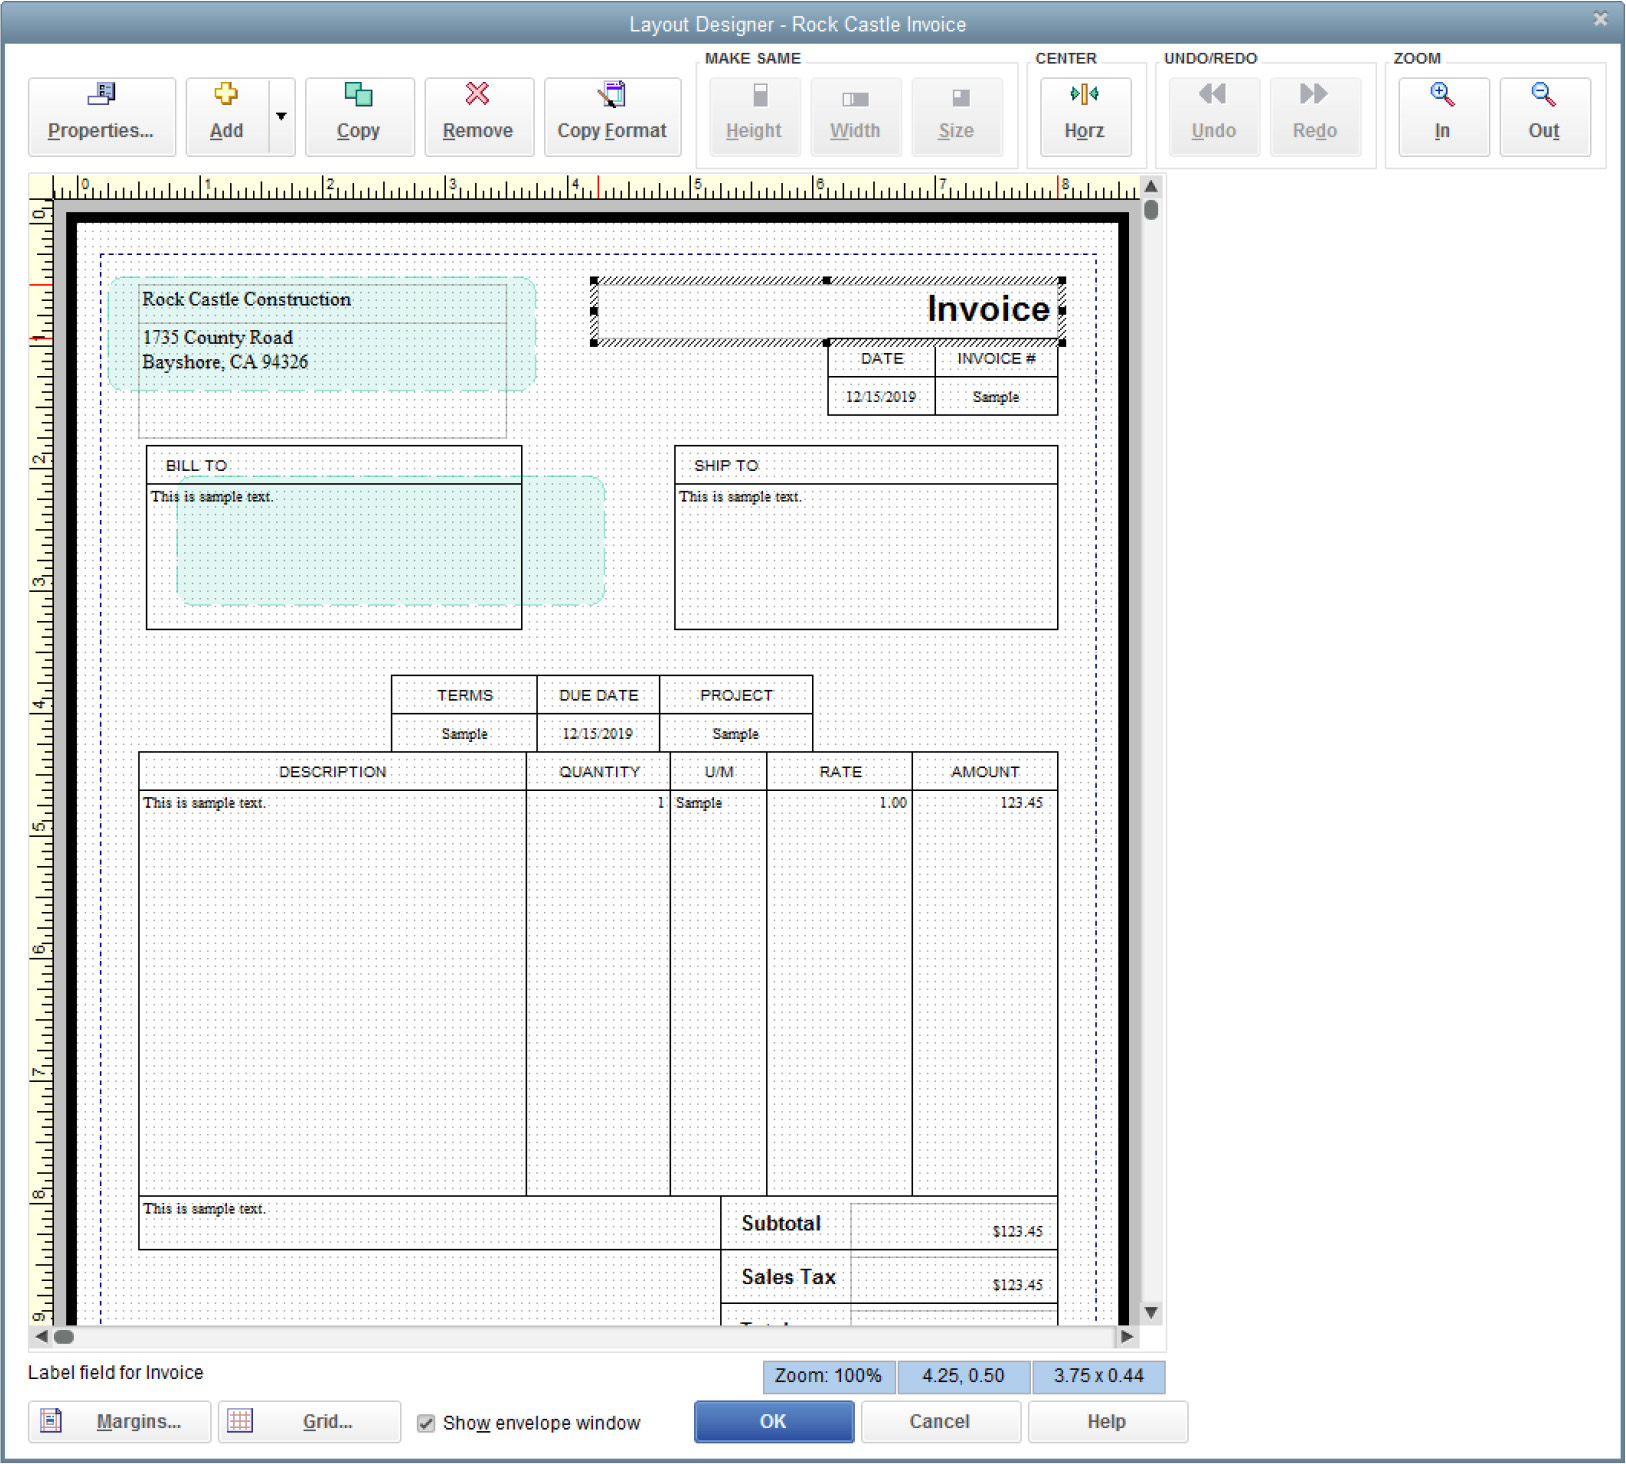
Task: Select the Subtotal label
Action: click(781, 1224)
